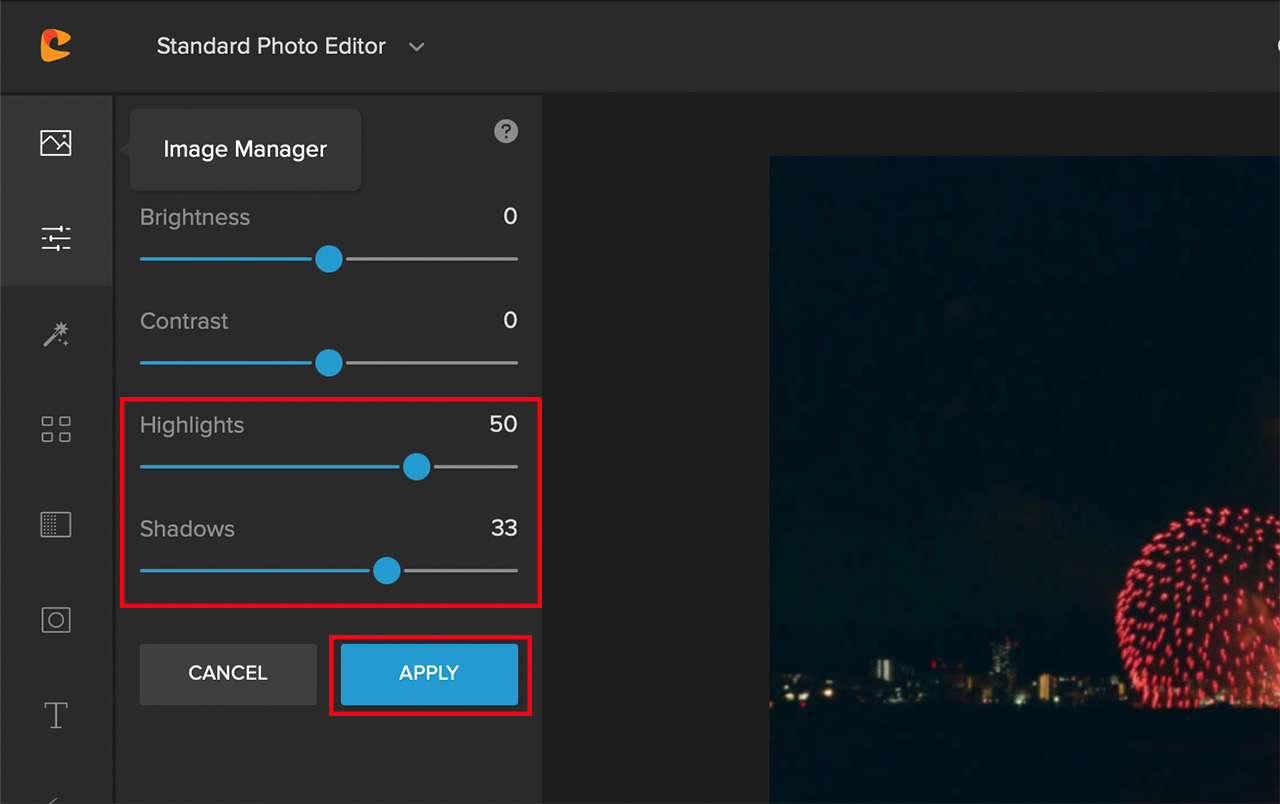This screenshot has height=804, width=1280.
Task: Click the overlays grid icon
Action: [56, 429]
